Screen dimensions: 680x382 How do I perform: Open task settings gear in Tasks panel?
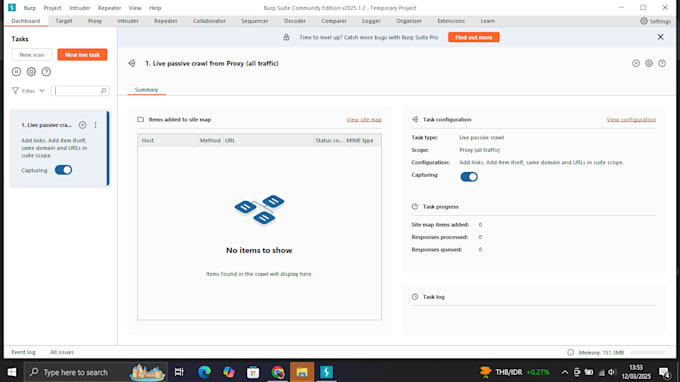tap(31, 72)
